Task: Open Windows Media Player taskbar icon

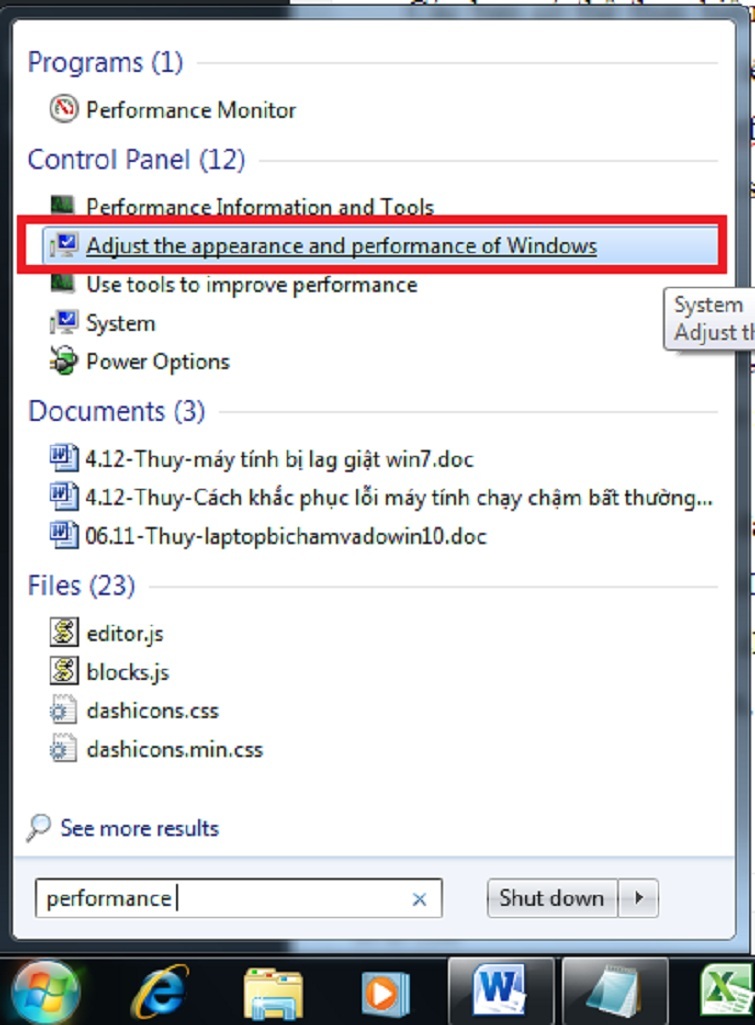Action: [x=385, y=993]
